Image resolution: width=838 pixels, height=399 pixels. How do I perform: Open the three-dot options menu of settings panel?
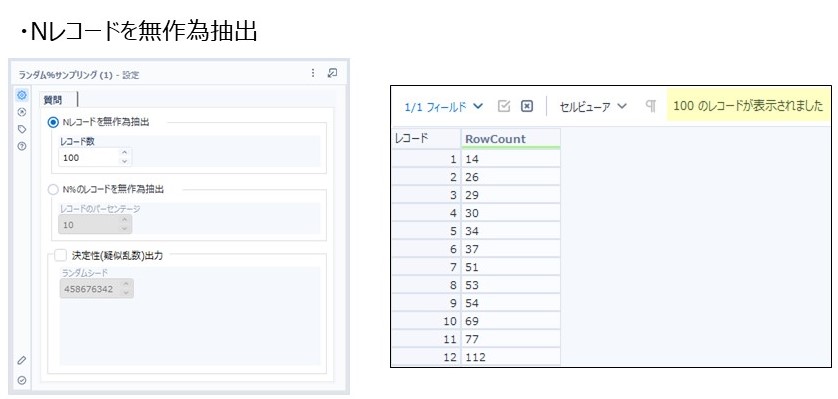click(313, 73)
